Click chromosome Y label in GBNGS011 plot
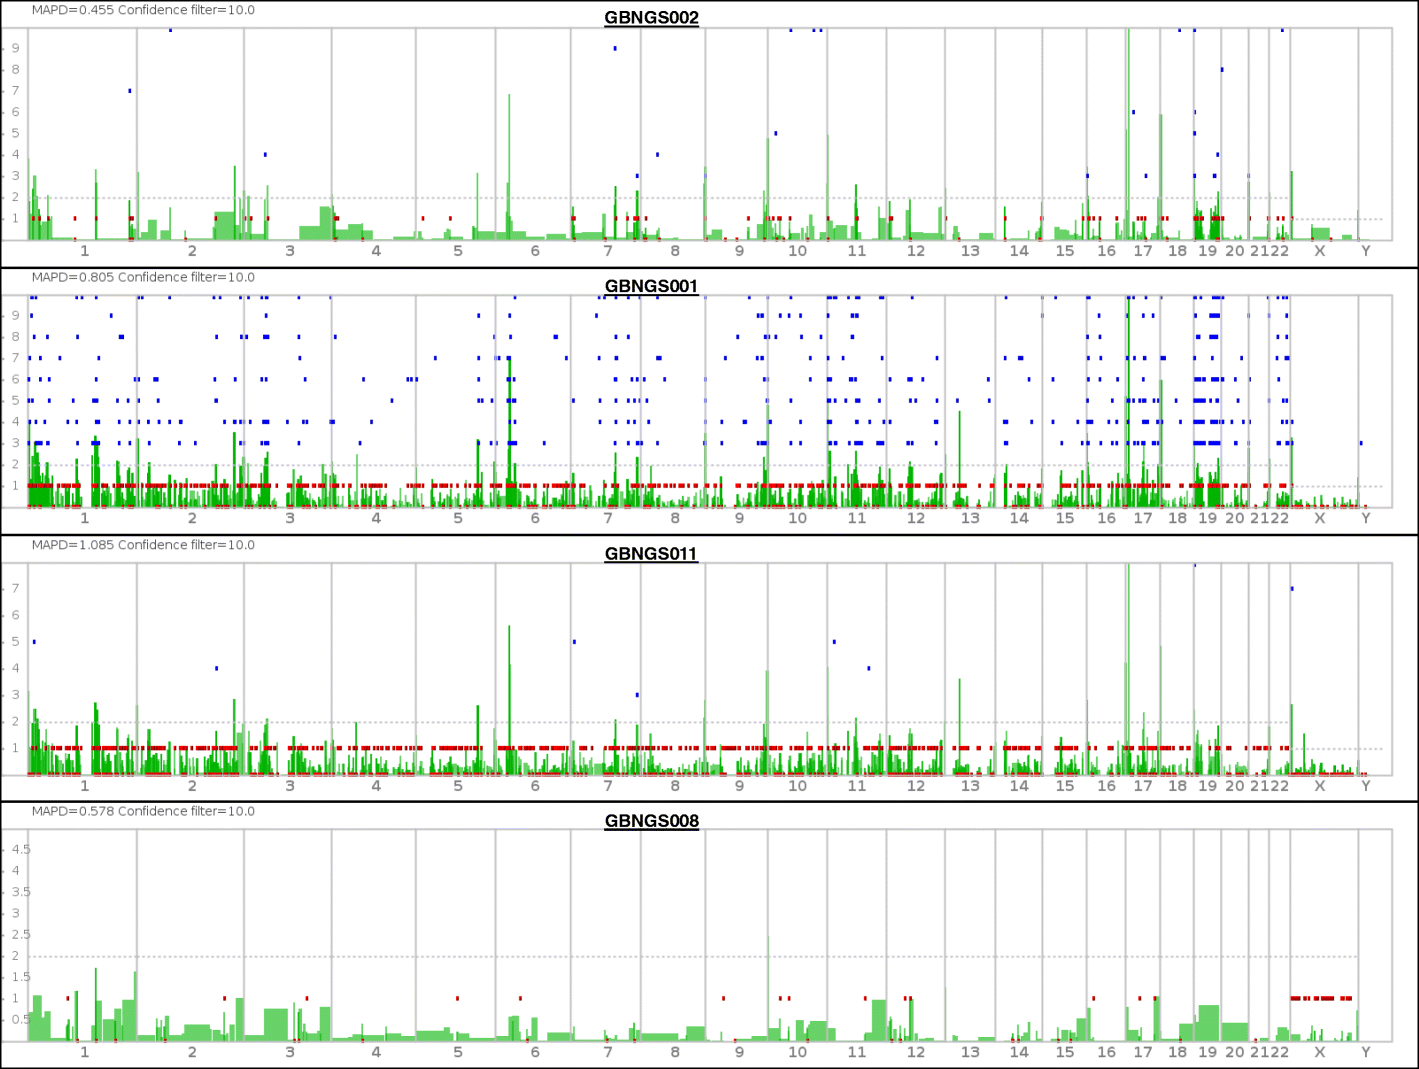 pyautogui.click(x=1366, y=786)
